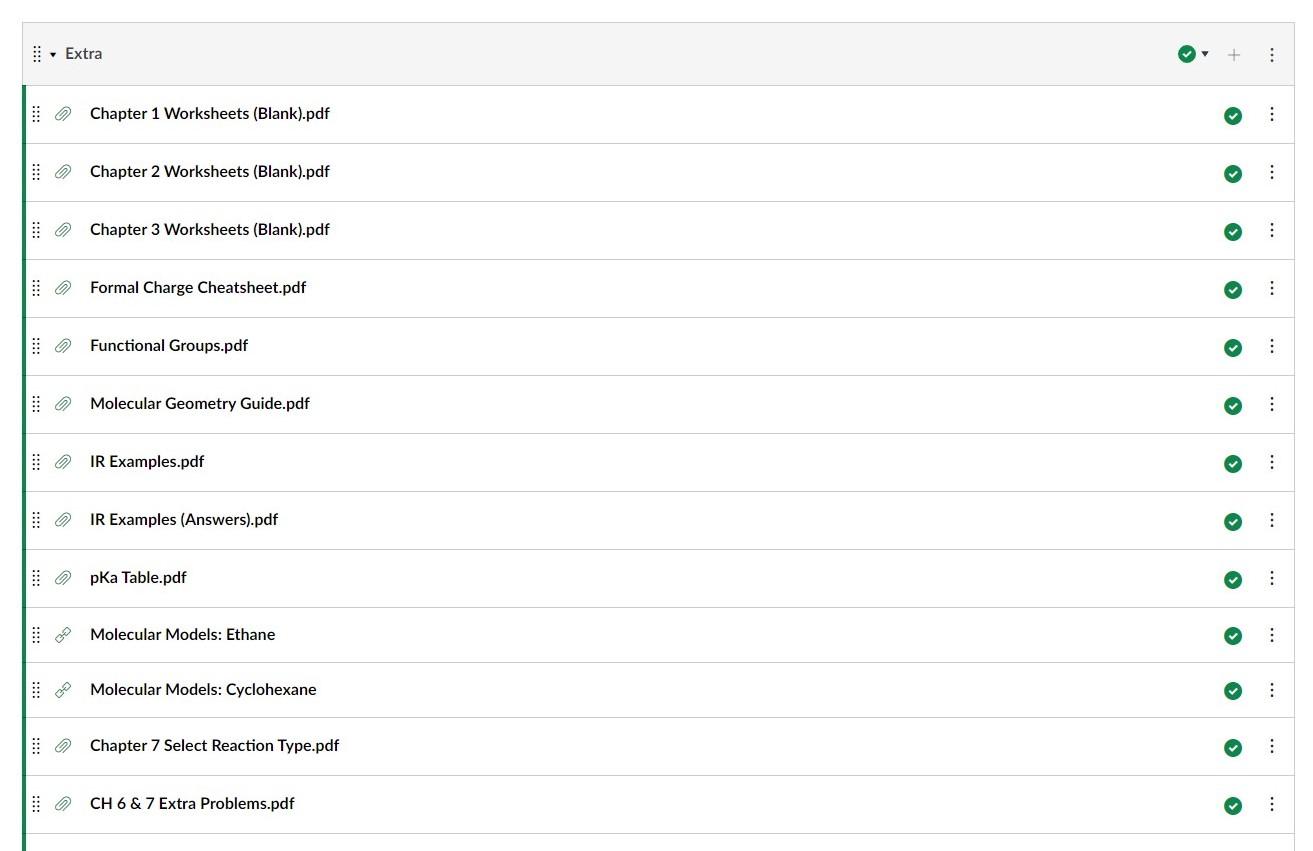Click the paperclip icon beside Functional Groups.pdf
The width and height of the screenshot is (1313, 851).
(x=63, y=346)
